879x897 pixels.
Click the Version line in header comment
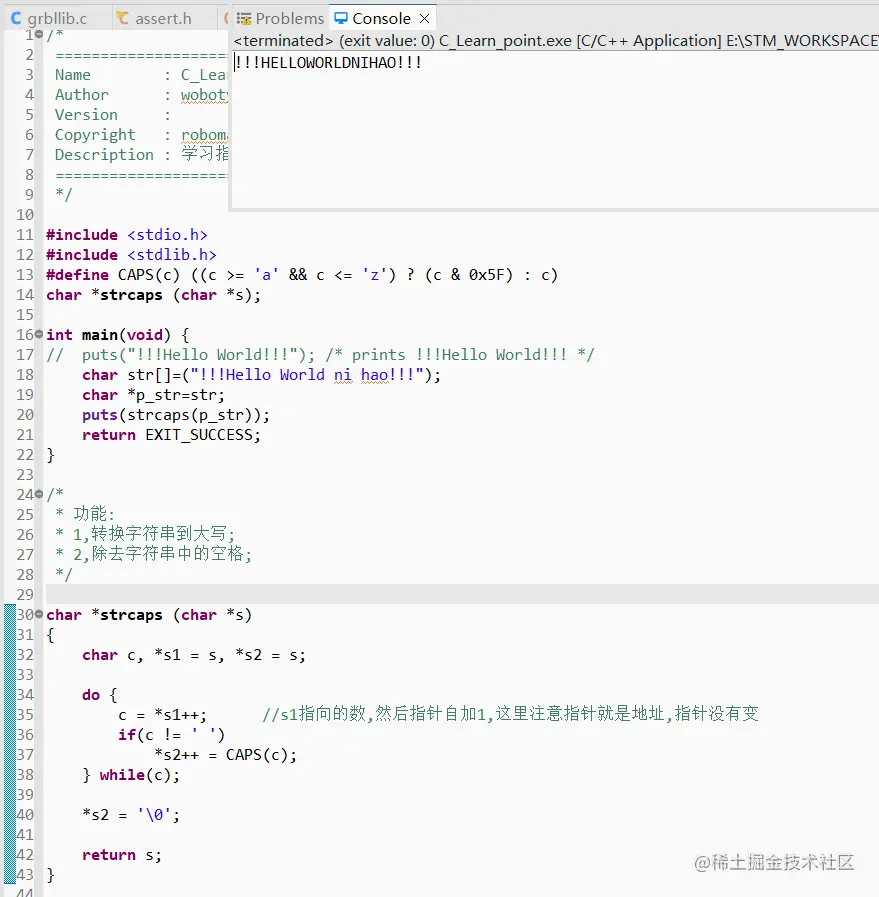point(113,115)
